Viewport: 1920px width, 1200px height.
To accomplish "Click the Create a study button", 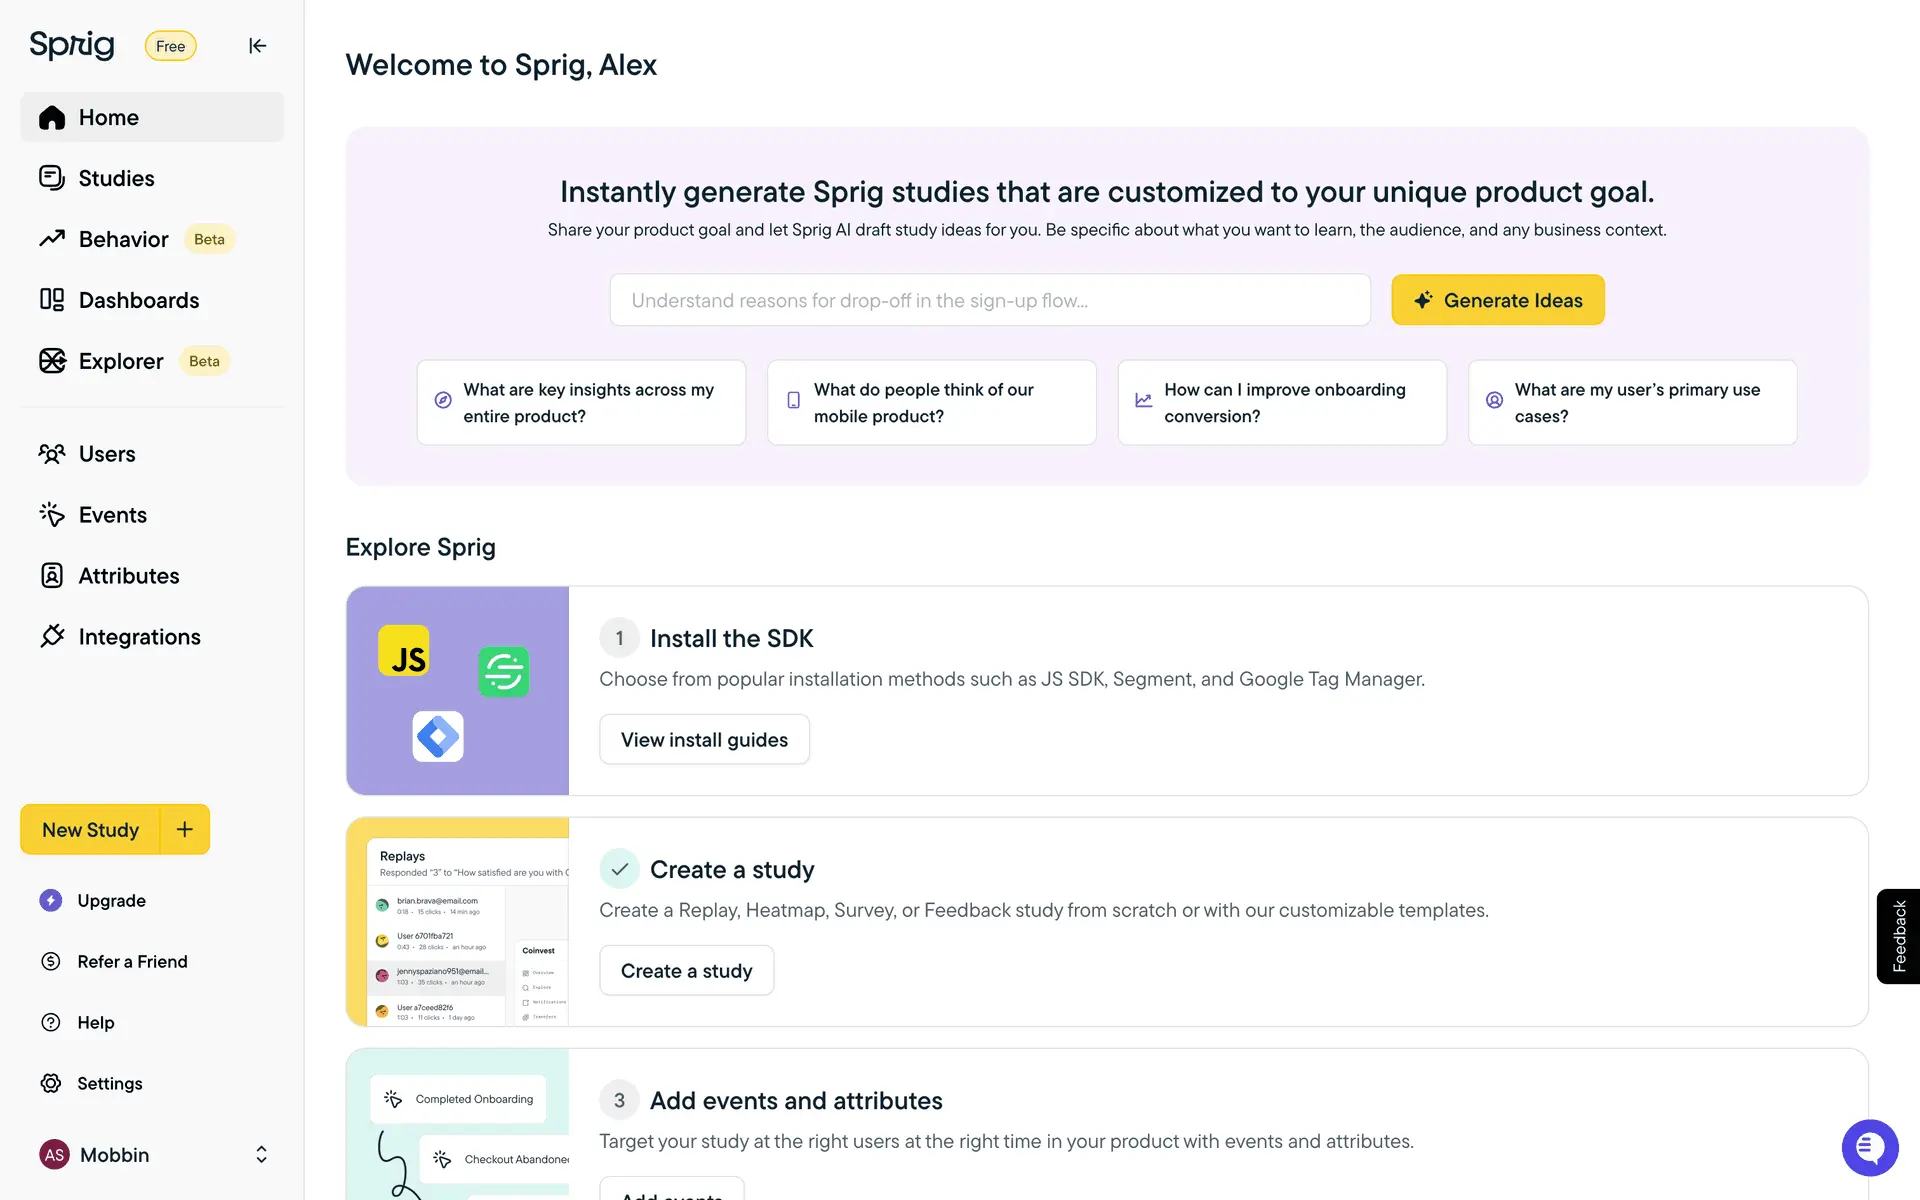I will point(686,971).
